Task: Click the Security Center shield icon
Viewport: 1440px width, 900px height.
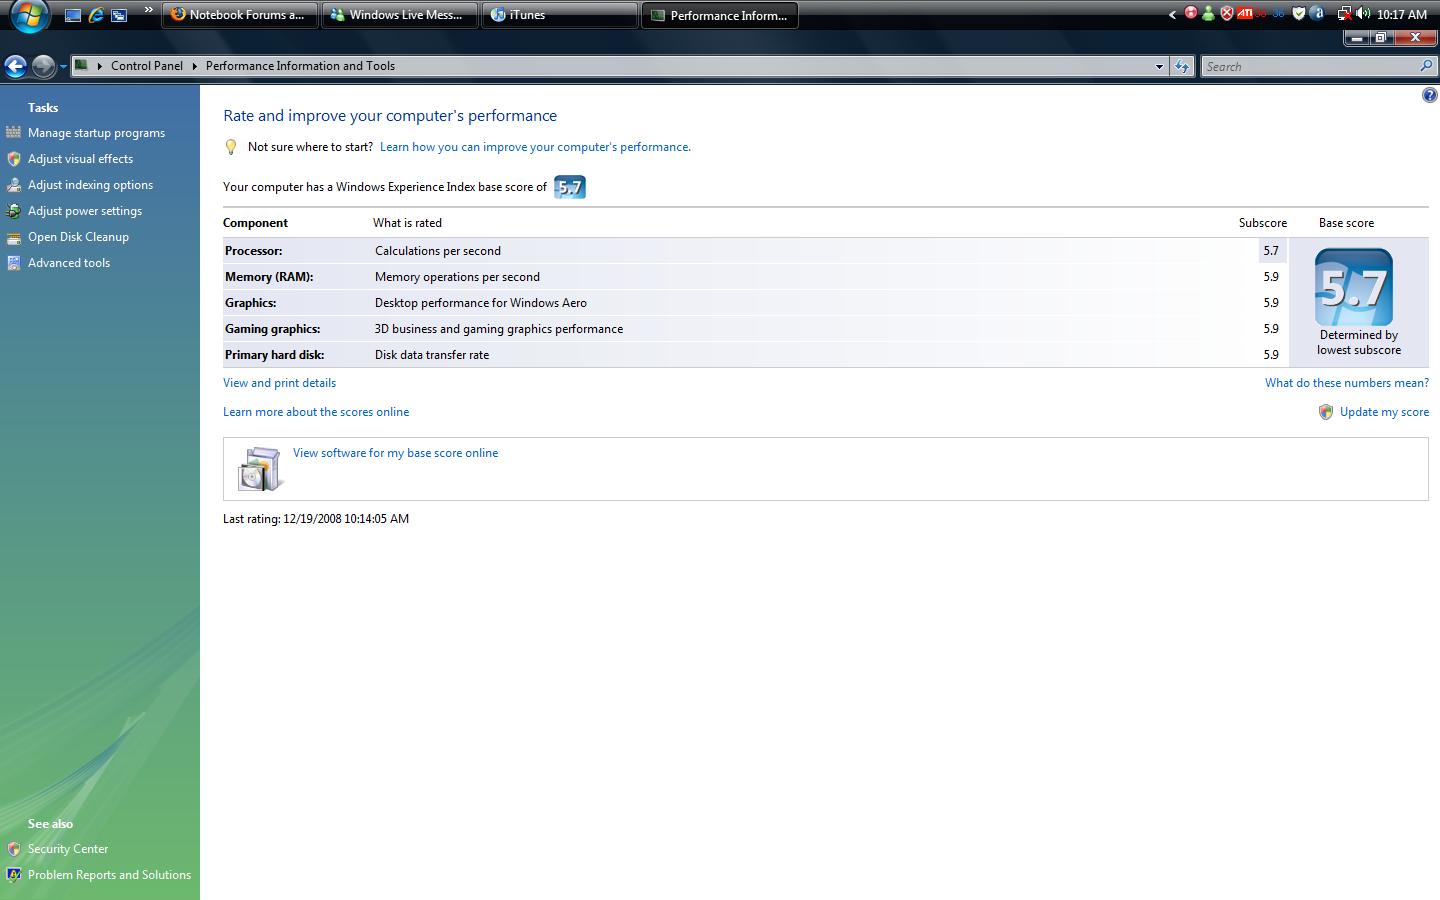Action: point(14,848)
